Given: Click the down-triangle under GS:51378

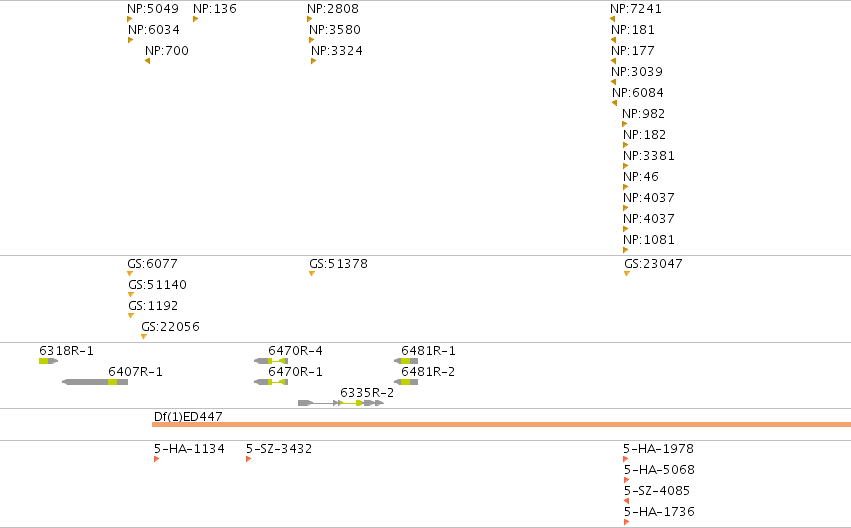Looking at the screenshot, I should click(x=312, y=273).
